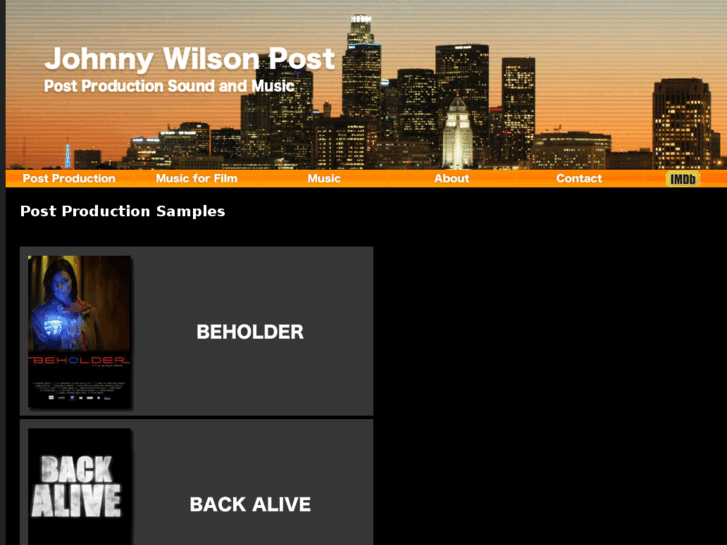Open the About page
727x545 pixels.
click(452, 179)
